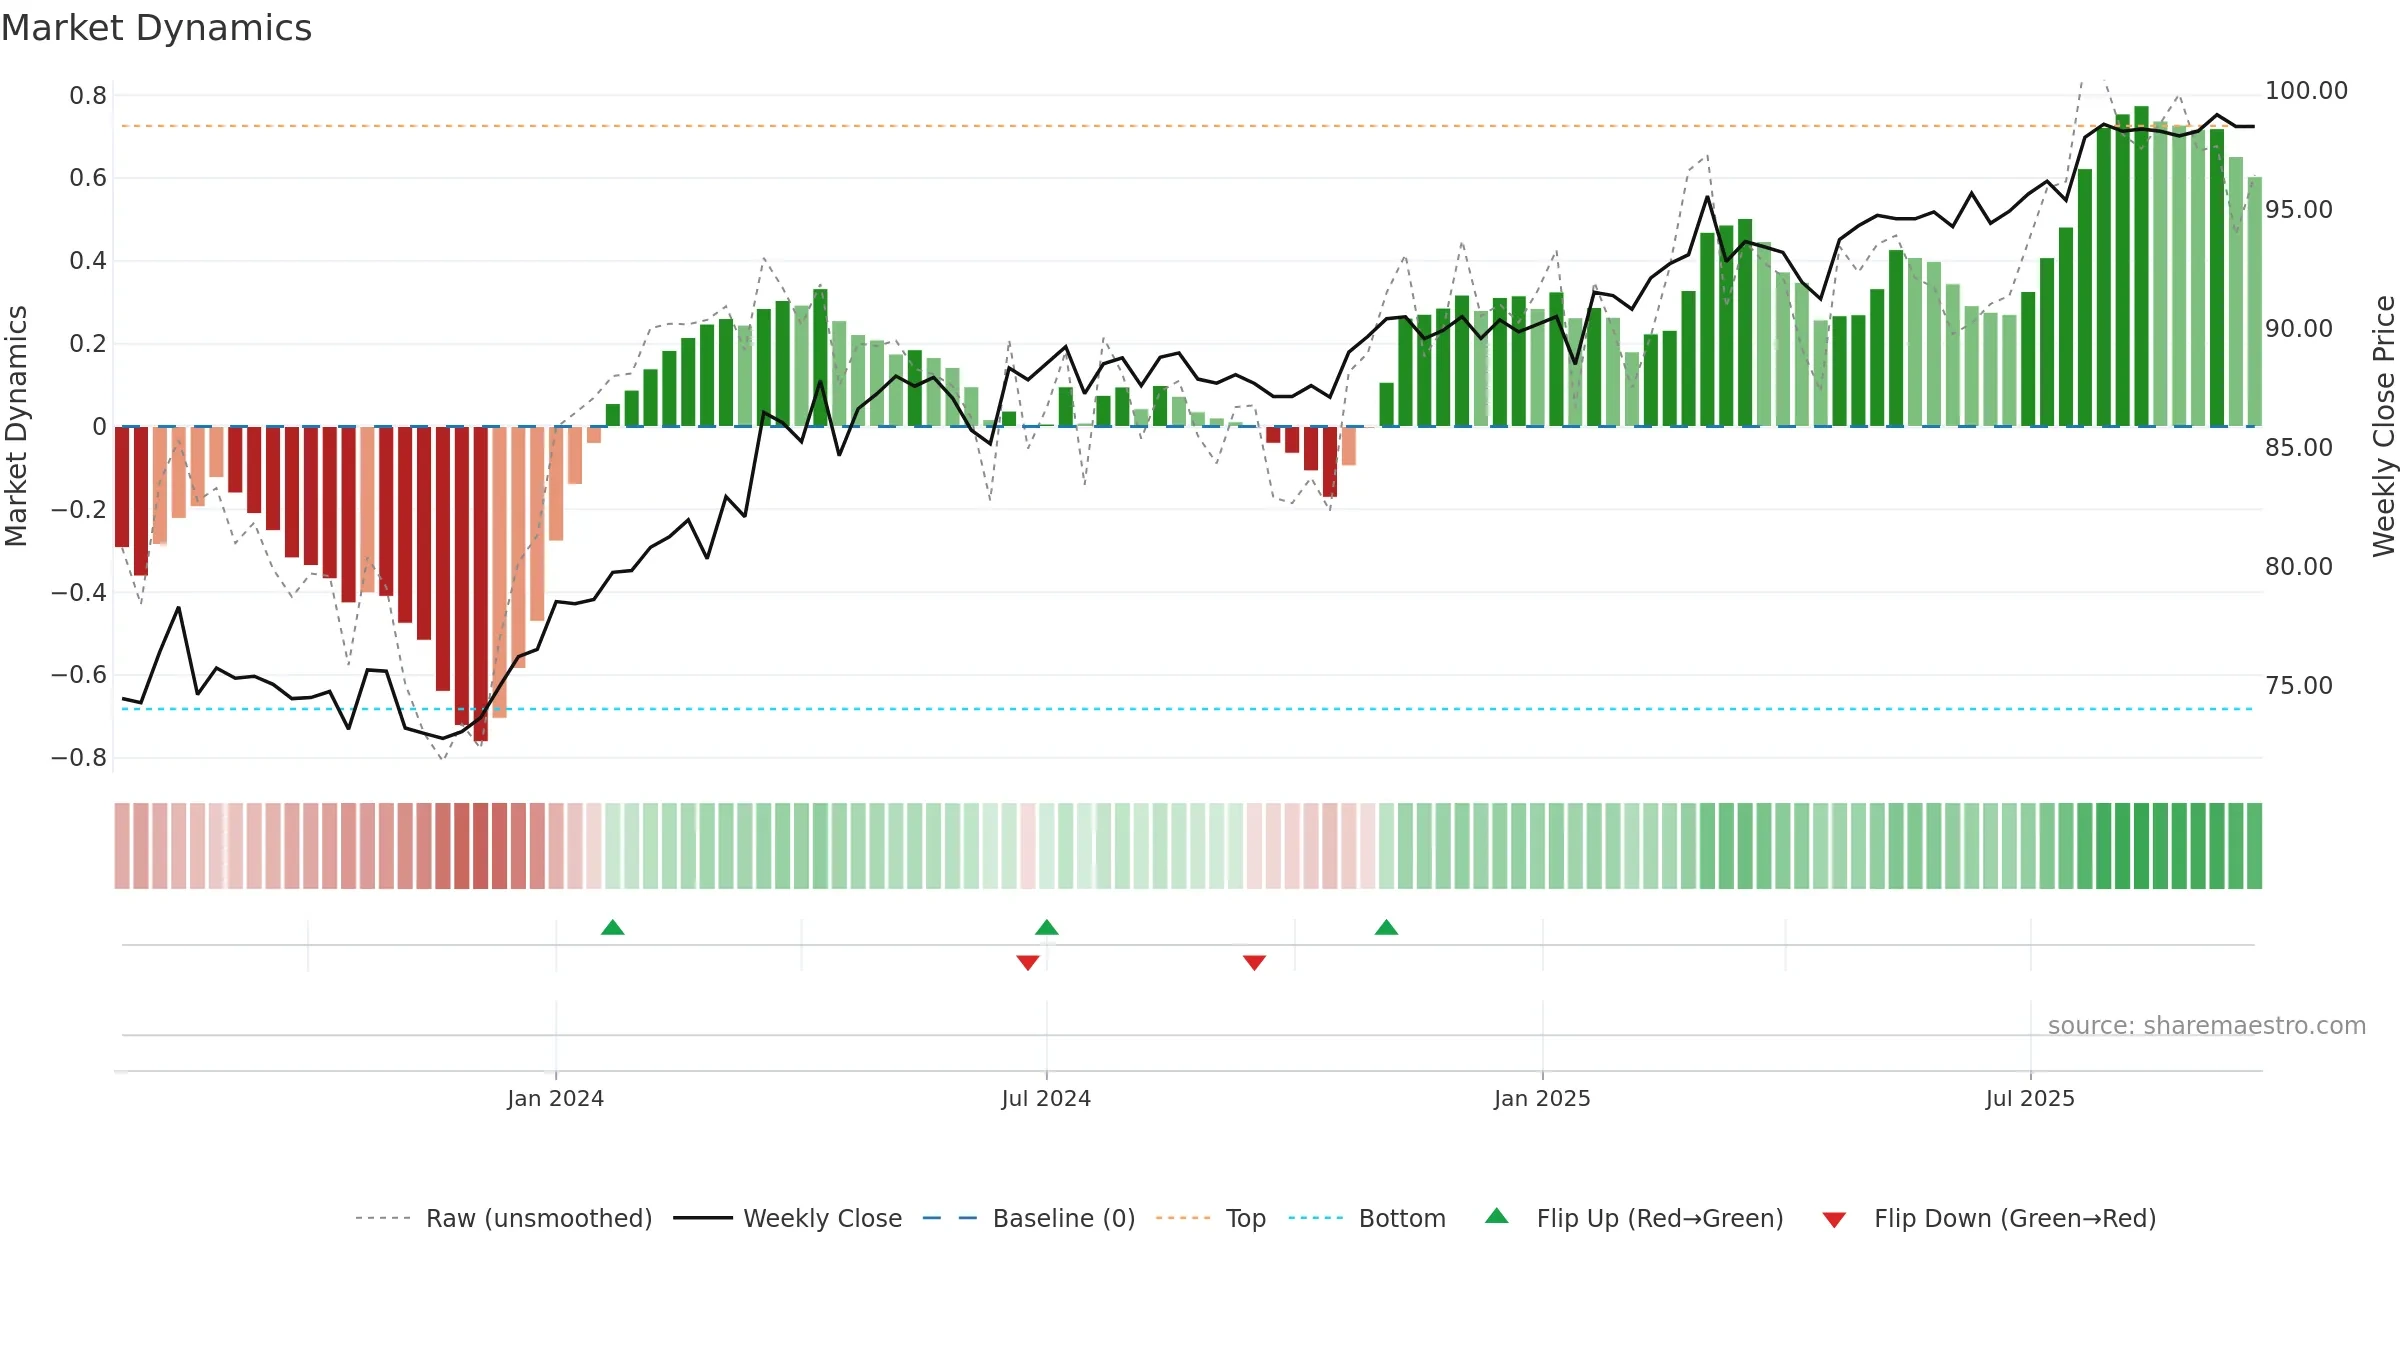Click the −0.6 left axis label
This screenshot has width=2400, height=1350.
pos(79,675)
